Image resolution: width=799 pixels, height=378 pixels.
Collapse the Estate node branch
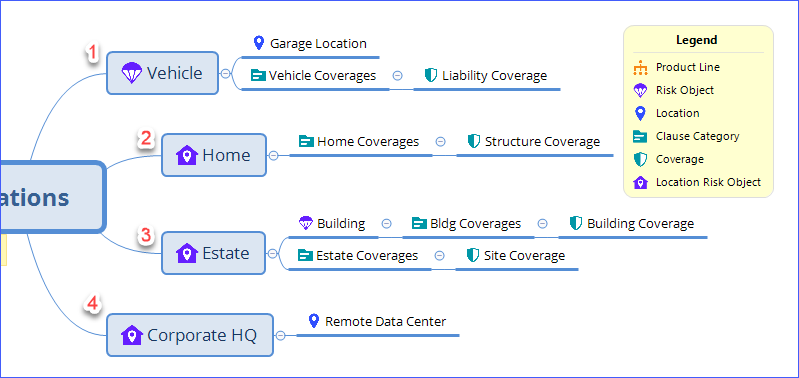pyautogui.click(x=273, y=253)
